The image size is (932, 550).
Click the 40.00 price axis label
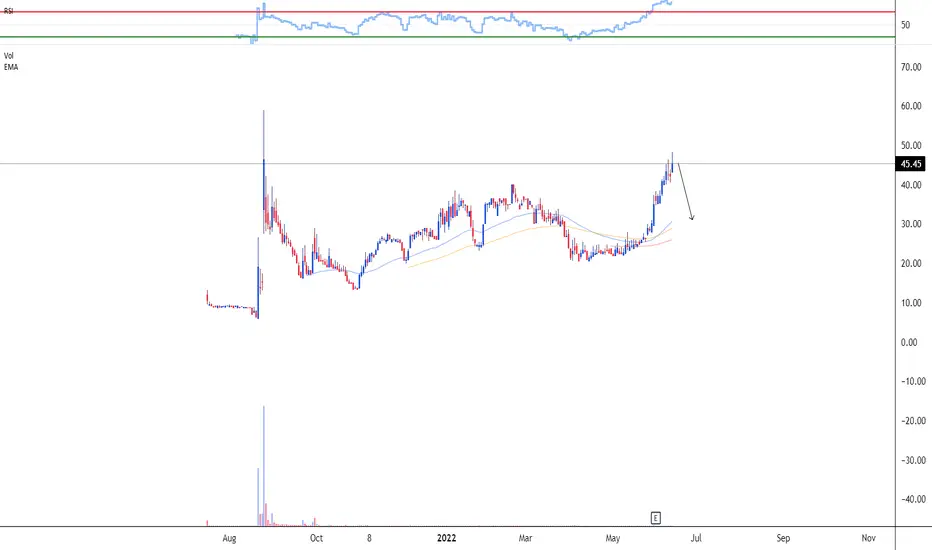tap(911, 185)
